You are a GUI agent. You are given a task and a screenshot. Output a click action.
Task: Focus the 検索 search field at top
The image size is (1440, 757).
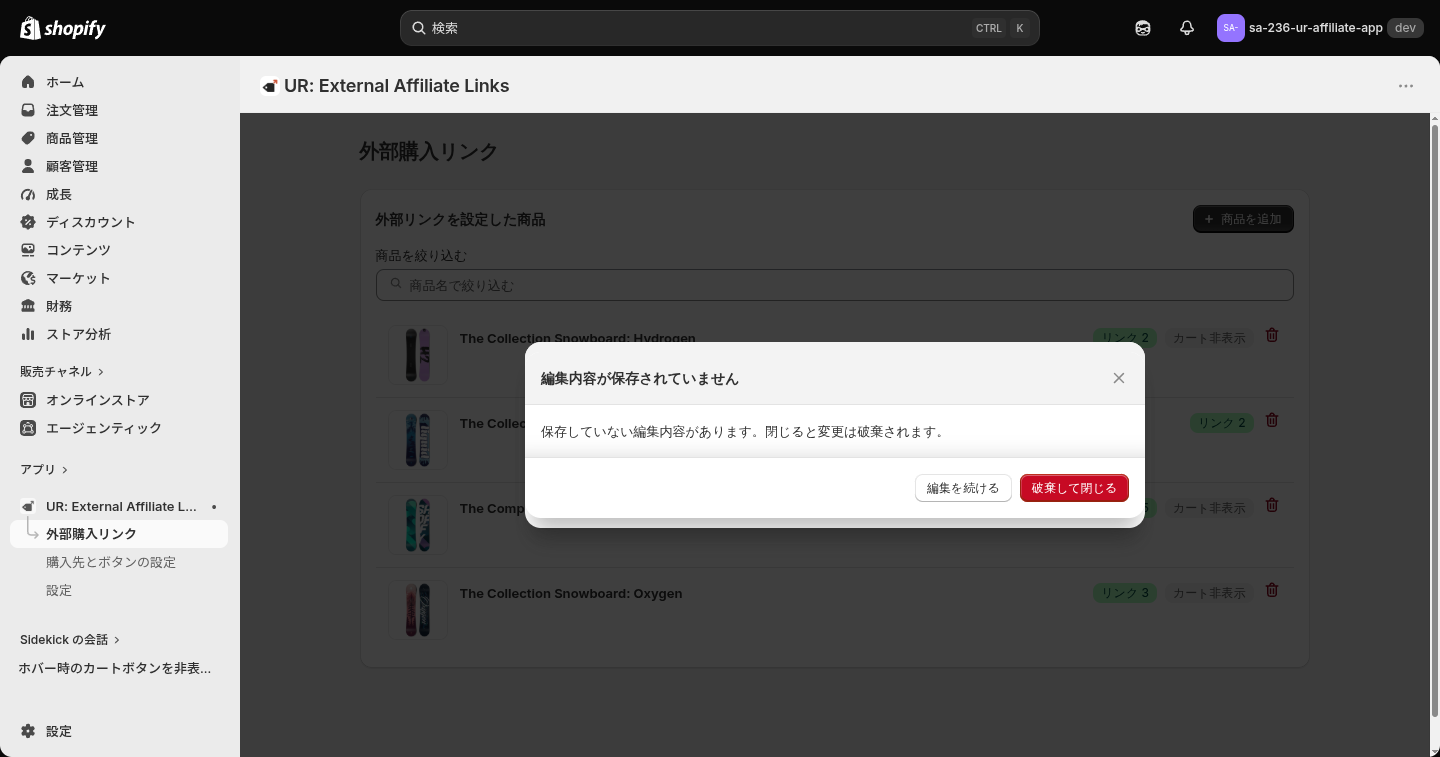(x=720, y=28)
